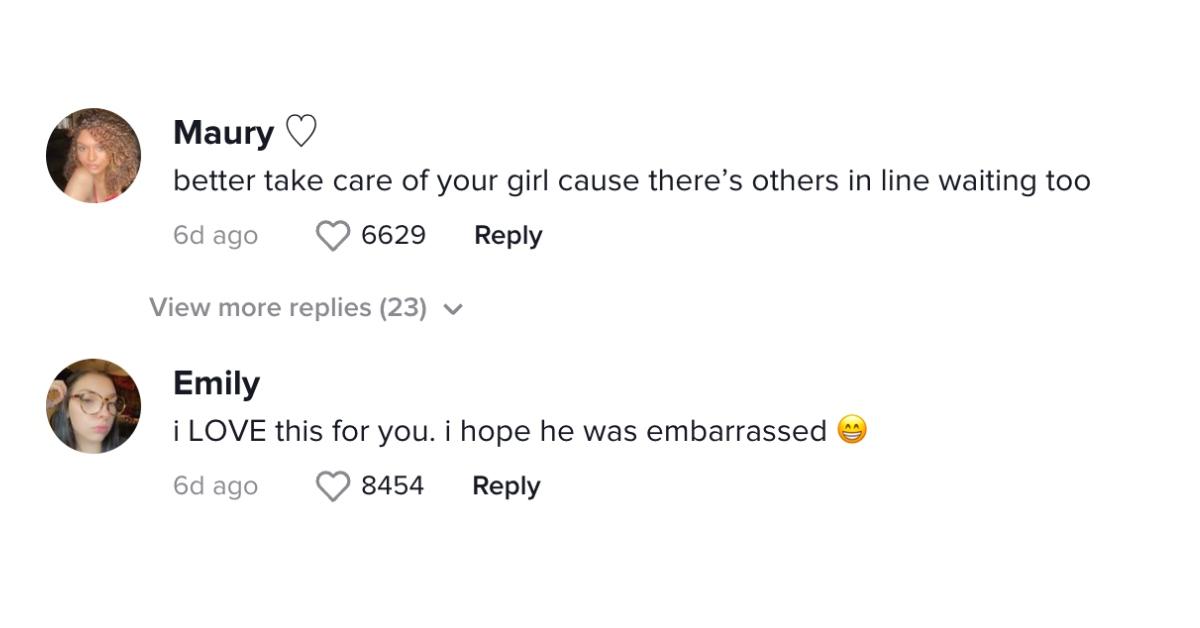Viewport: 1200px width, 628px height.
Task: Click the 8454 like count
Action: [x=391, y=486]
